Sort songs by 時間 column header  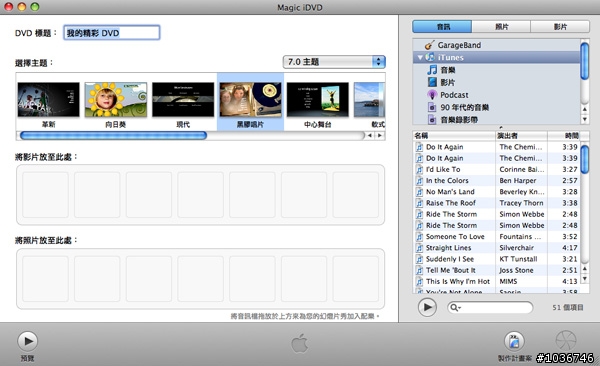[564, 136]
